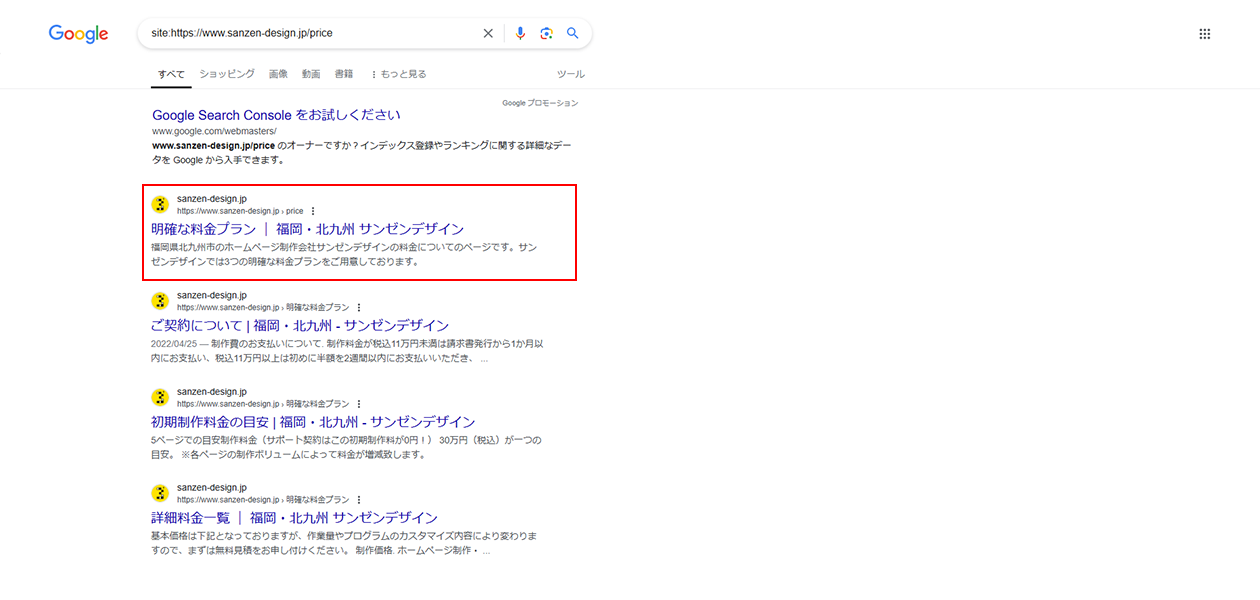Open the Google apps grid

[x=1205, y=34]
